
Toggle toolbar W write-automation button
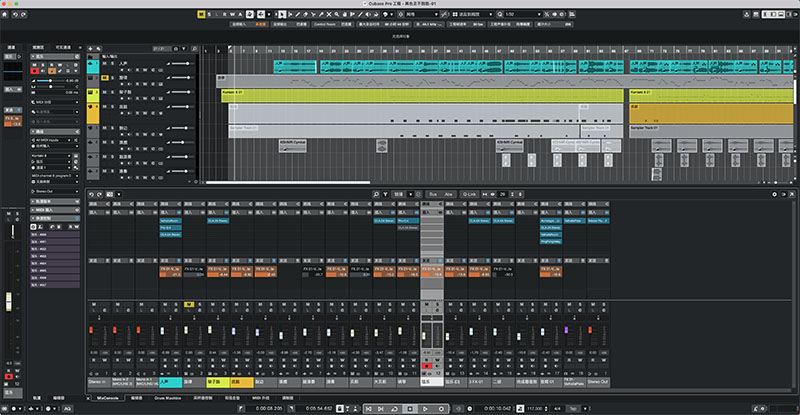point(232,14)
